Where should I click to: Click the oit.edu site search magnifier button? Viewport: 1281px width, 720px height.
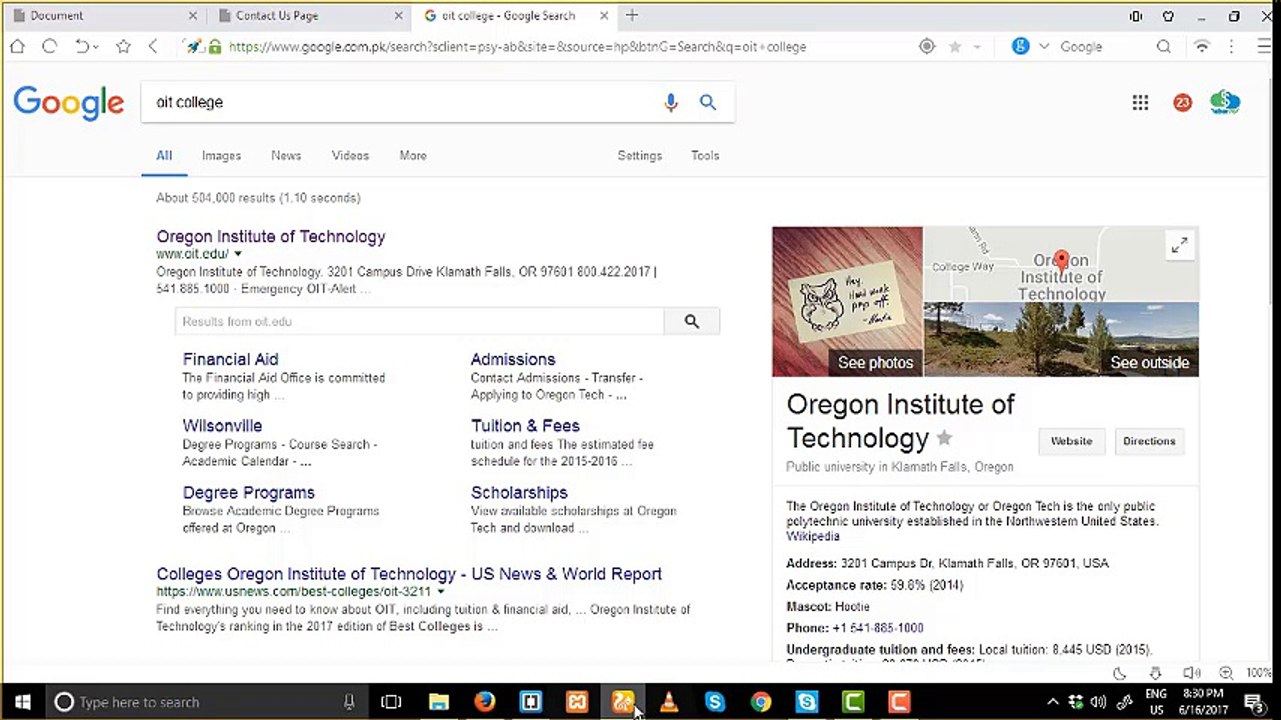[x=691, y=321]
